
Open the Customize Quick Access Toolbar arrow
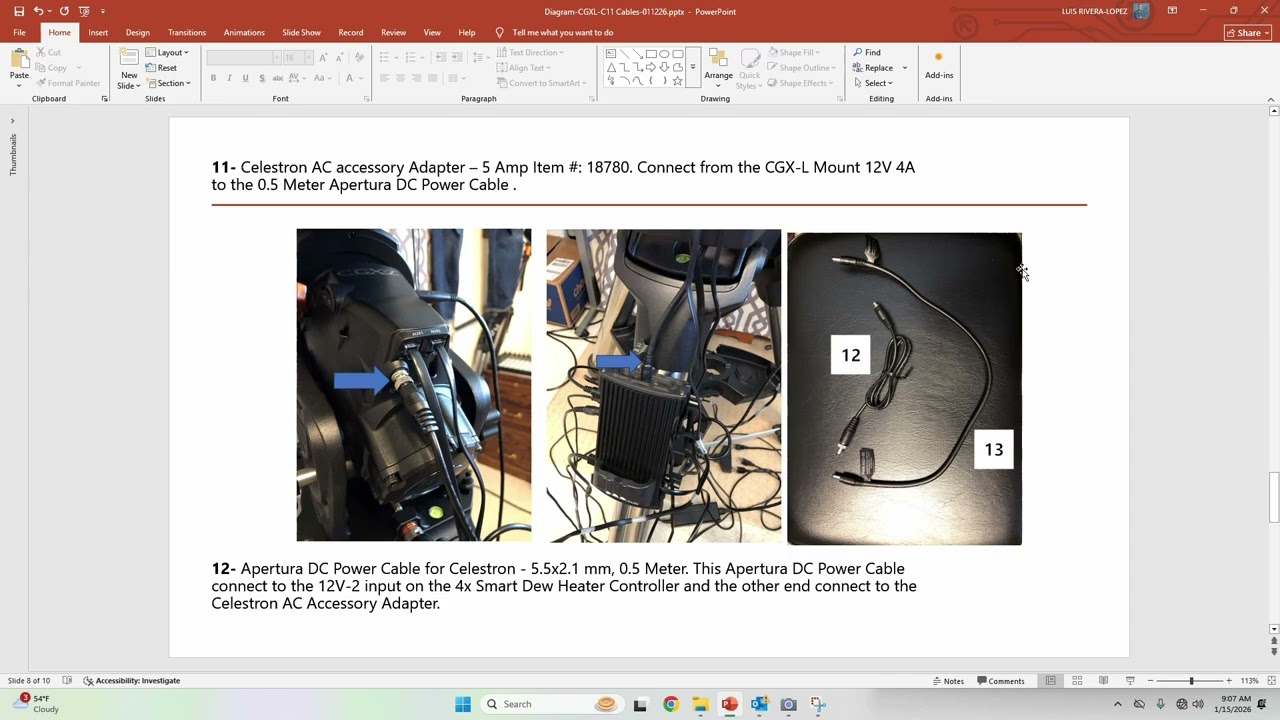tap(103, 11)
